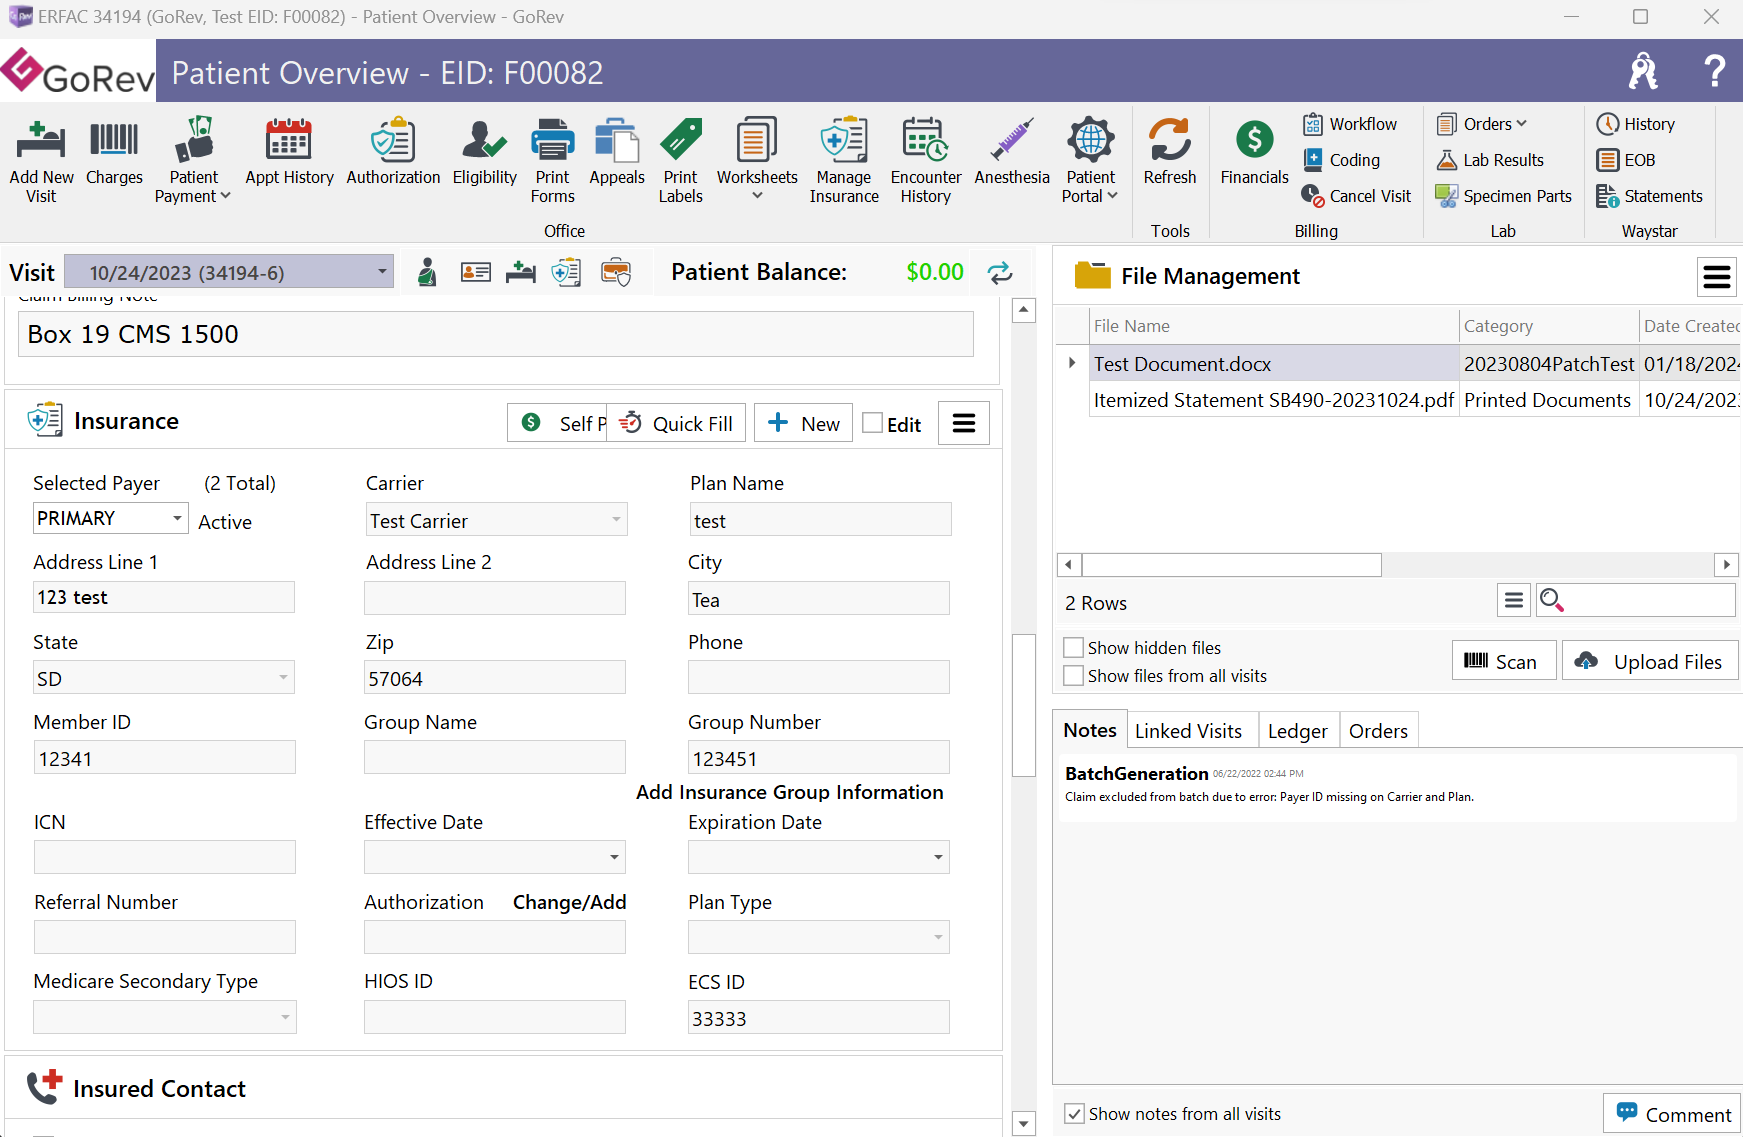Click the Quick Fill button
The height and width of the screenshot is (1137, 1743).
tap(677, 423)
